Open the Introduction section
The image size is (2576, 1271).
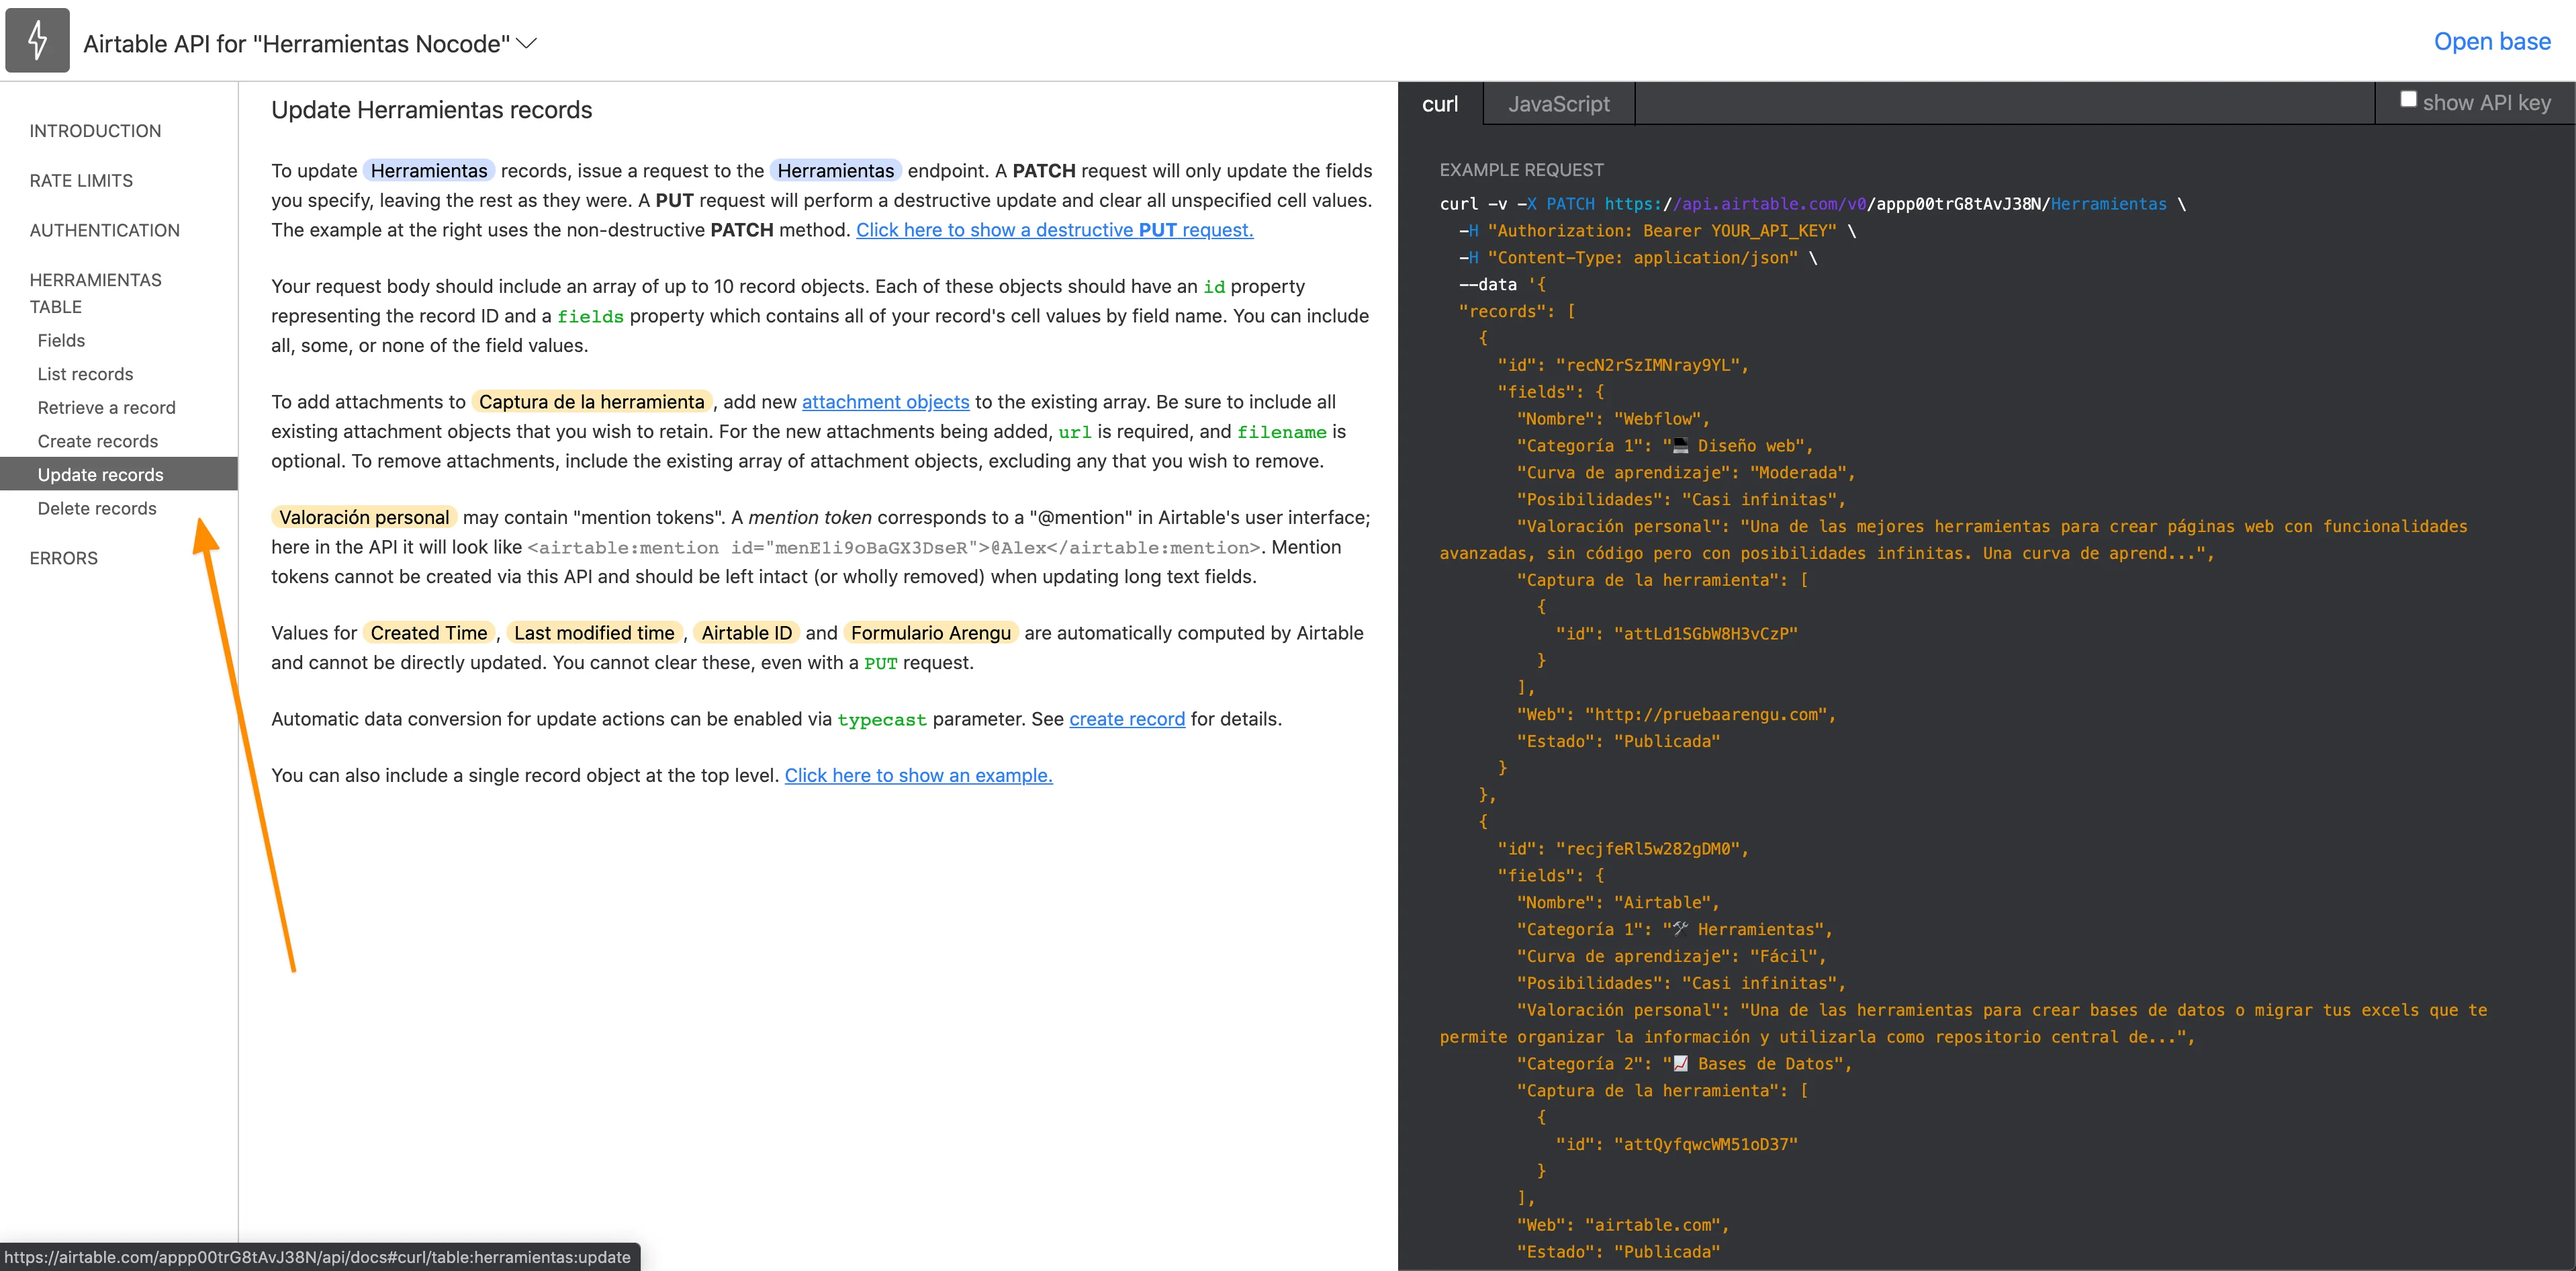click(95, 131)
